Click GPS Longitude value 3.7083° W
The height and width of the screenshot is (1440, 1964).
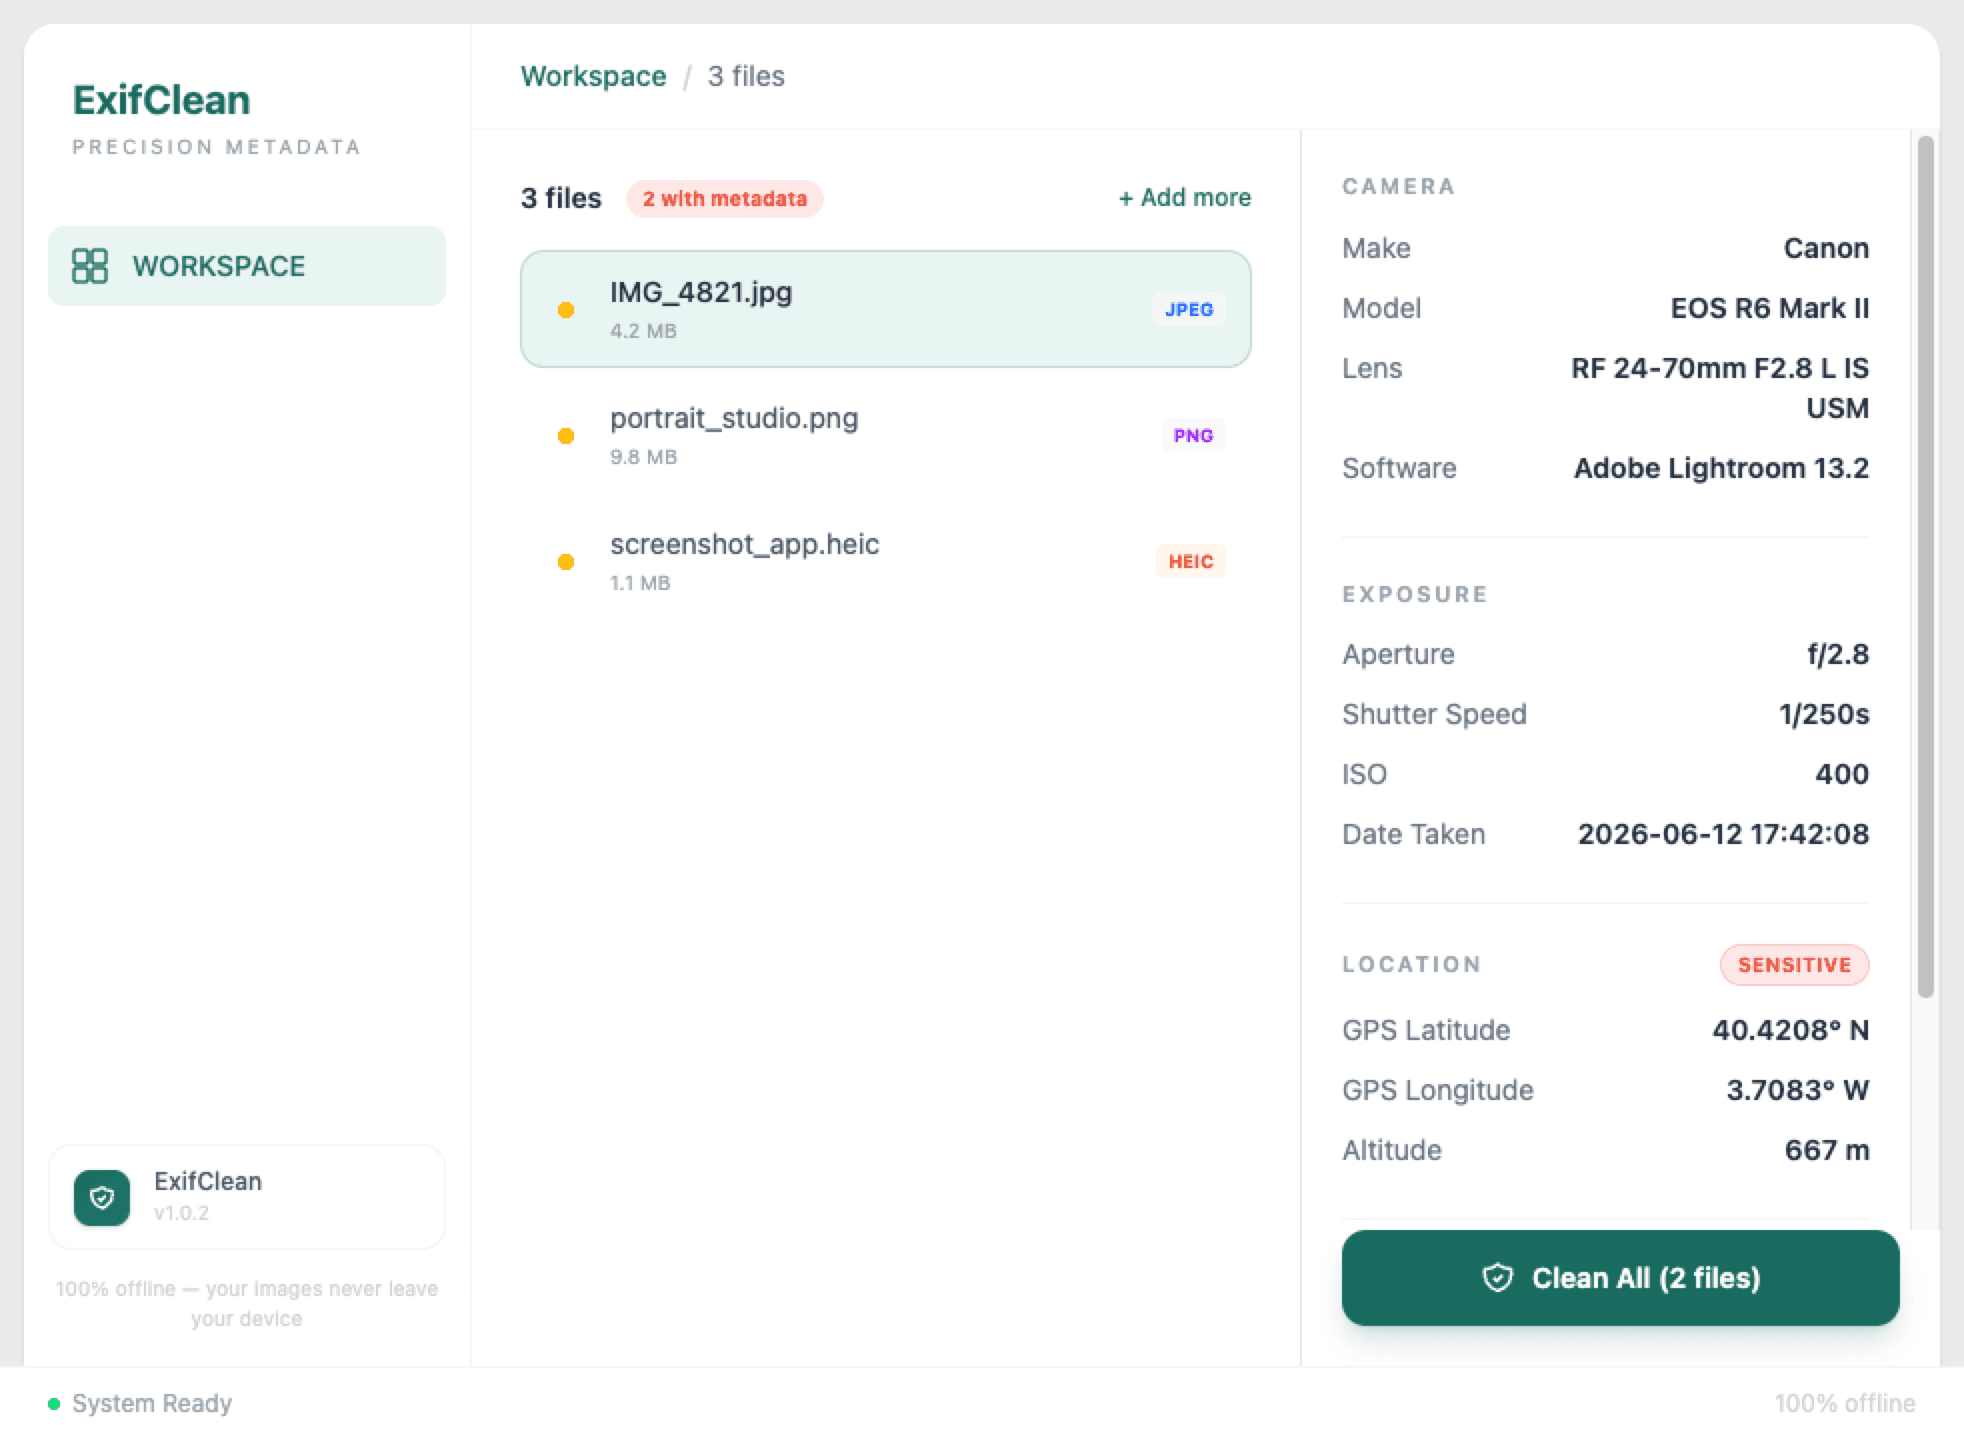[x=1797, y=1090]
